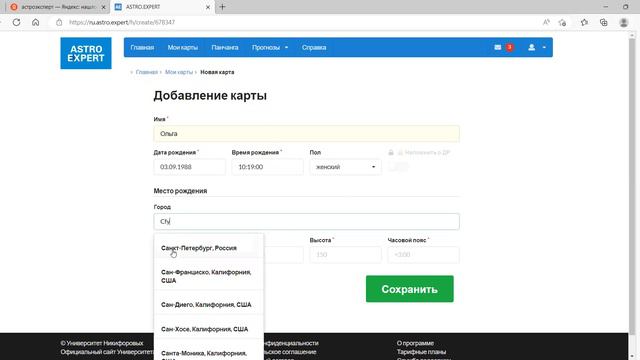Click the Время рождения field 10:19:00
Viewport: 640px width, 360px height.
point(267,167)
